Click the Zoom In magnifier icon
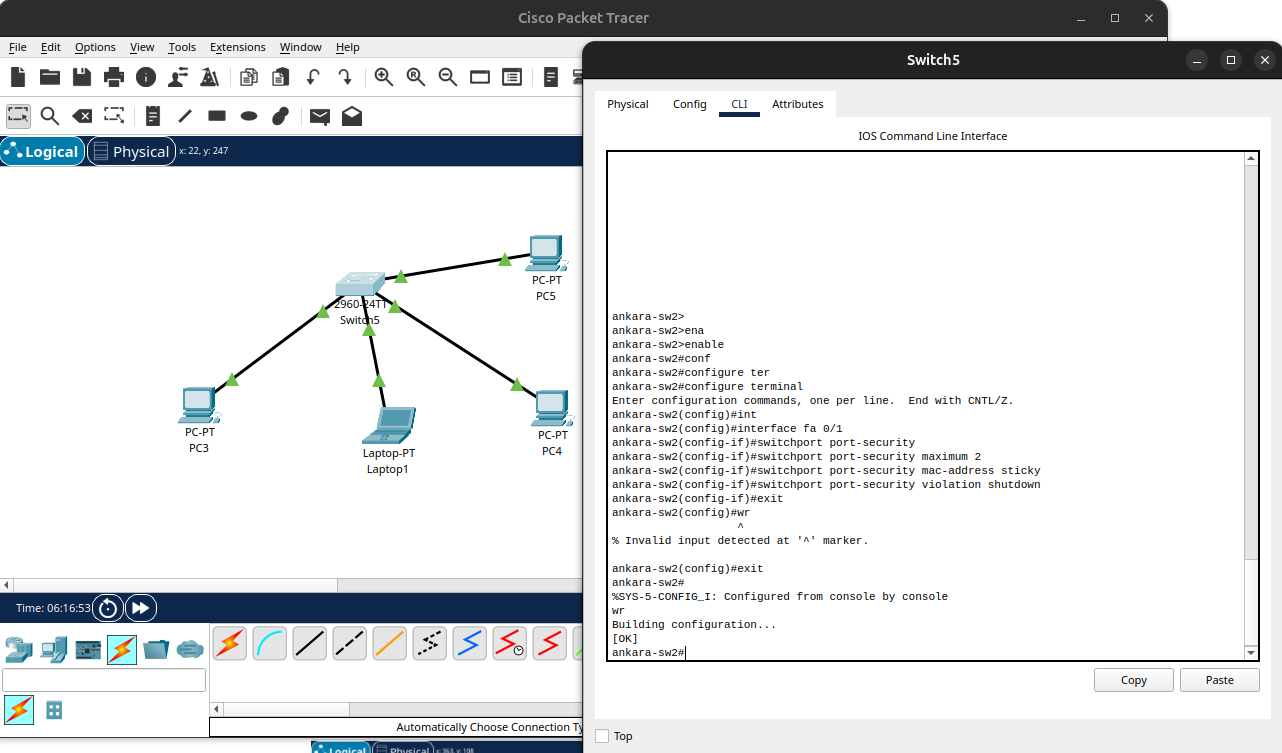1282x753 pixels. (383, 77)
